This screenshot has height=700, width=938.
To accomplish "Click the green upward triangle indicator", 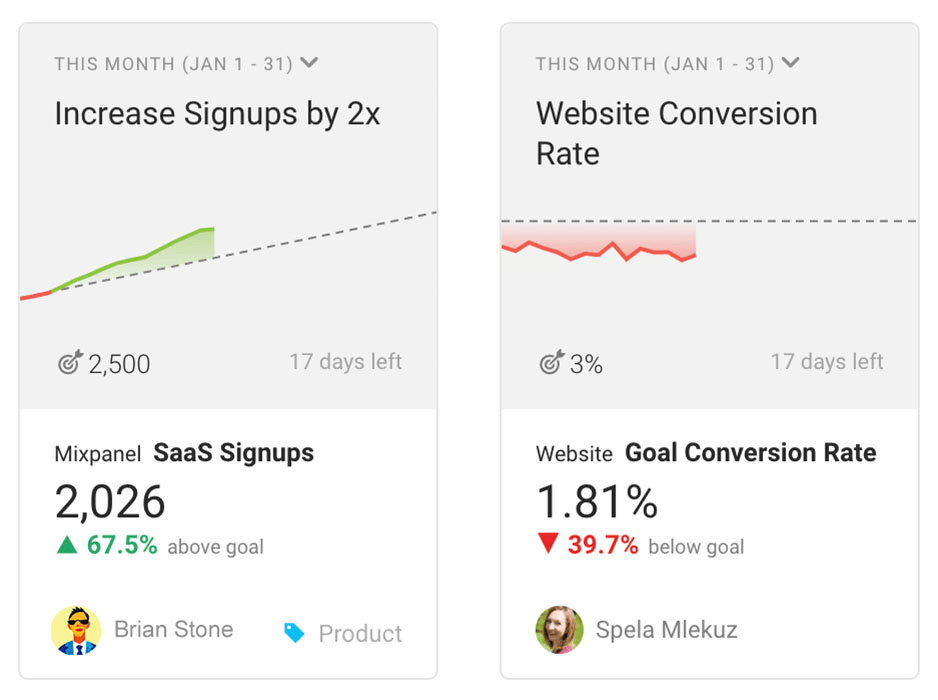I will click(x=65, y=546).
